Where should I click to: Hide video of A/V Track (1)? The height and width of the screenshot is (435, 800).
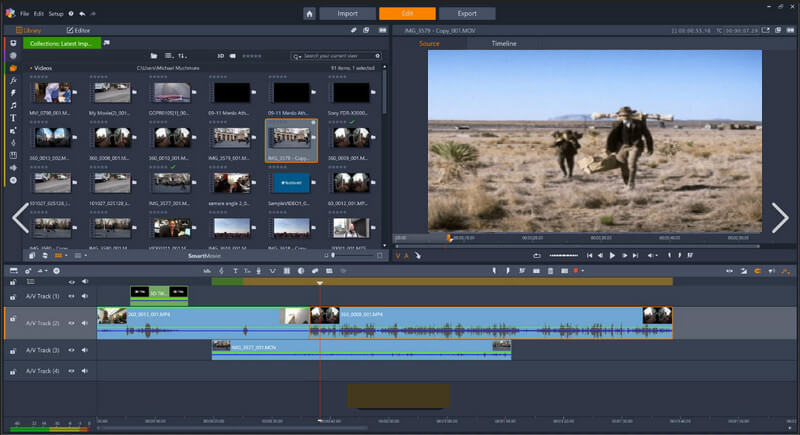click(71, 296)
